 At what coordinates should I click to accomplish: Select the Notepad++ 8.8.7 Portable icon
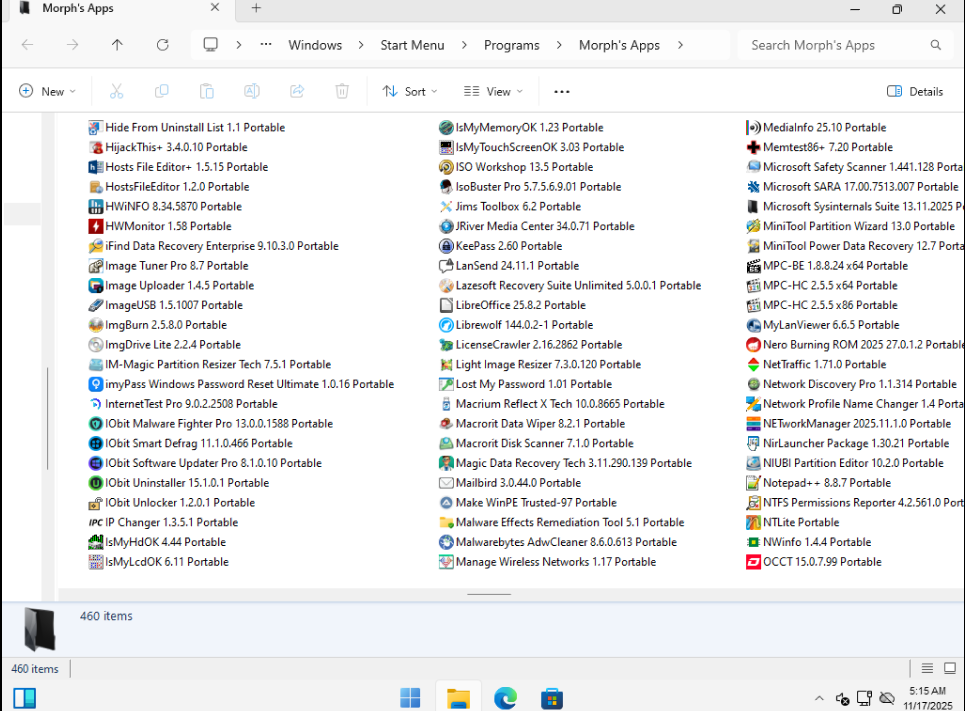click(x=754, y=483)
